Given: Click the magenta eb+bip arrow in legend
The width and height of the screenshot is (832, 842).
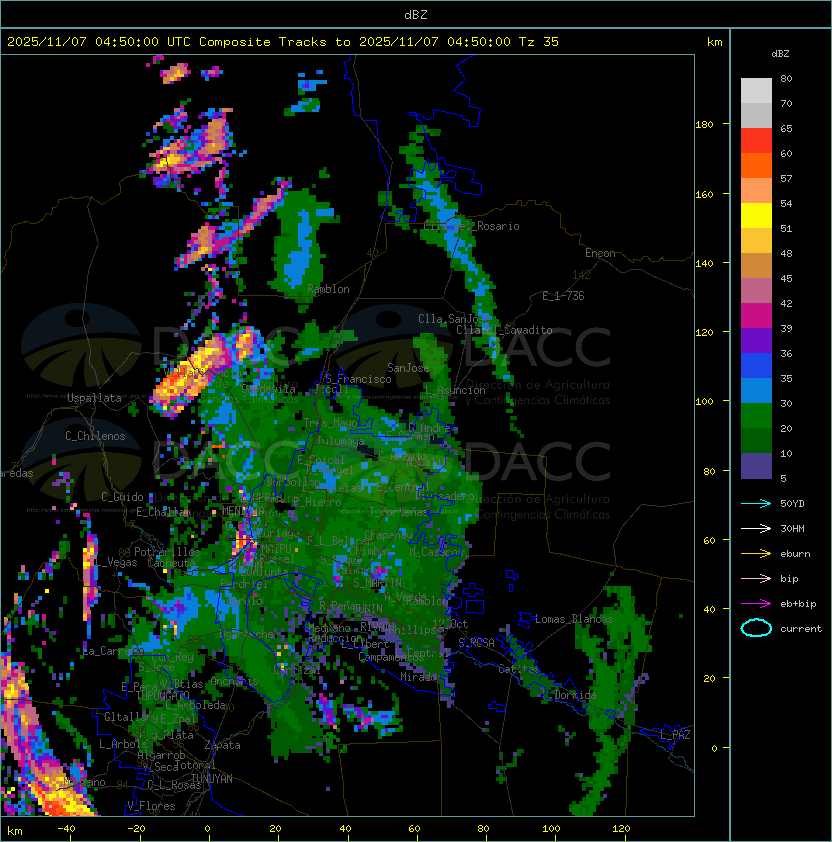Looking at the screenshot, I should 756,604.
